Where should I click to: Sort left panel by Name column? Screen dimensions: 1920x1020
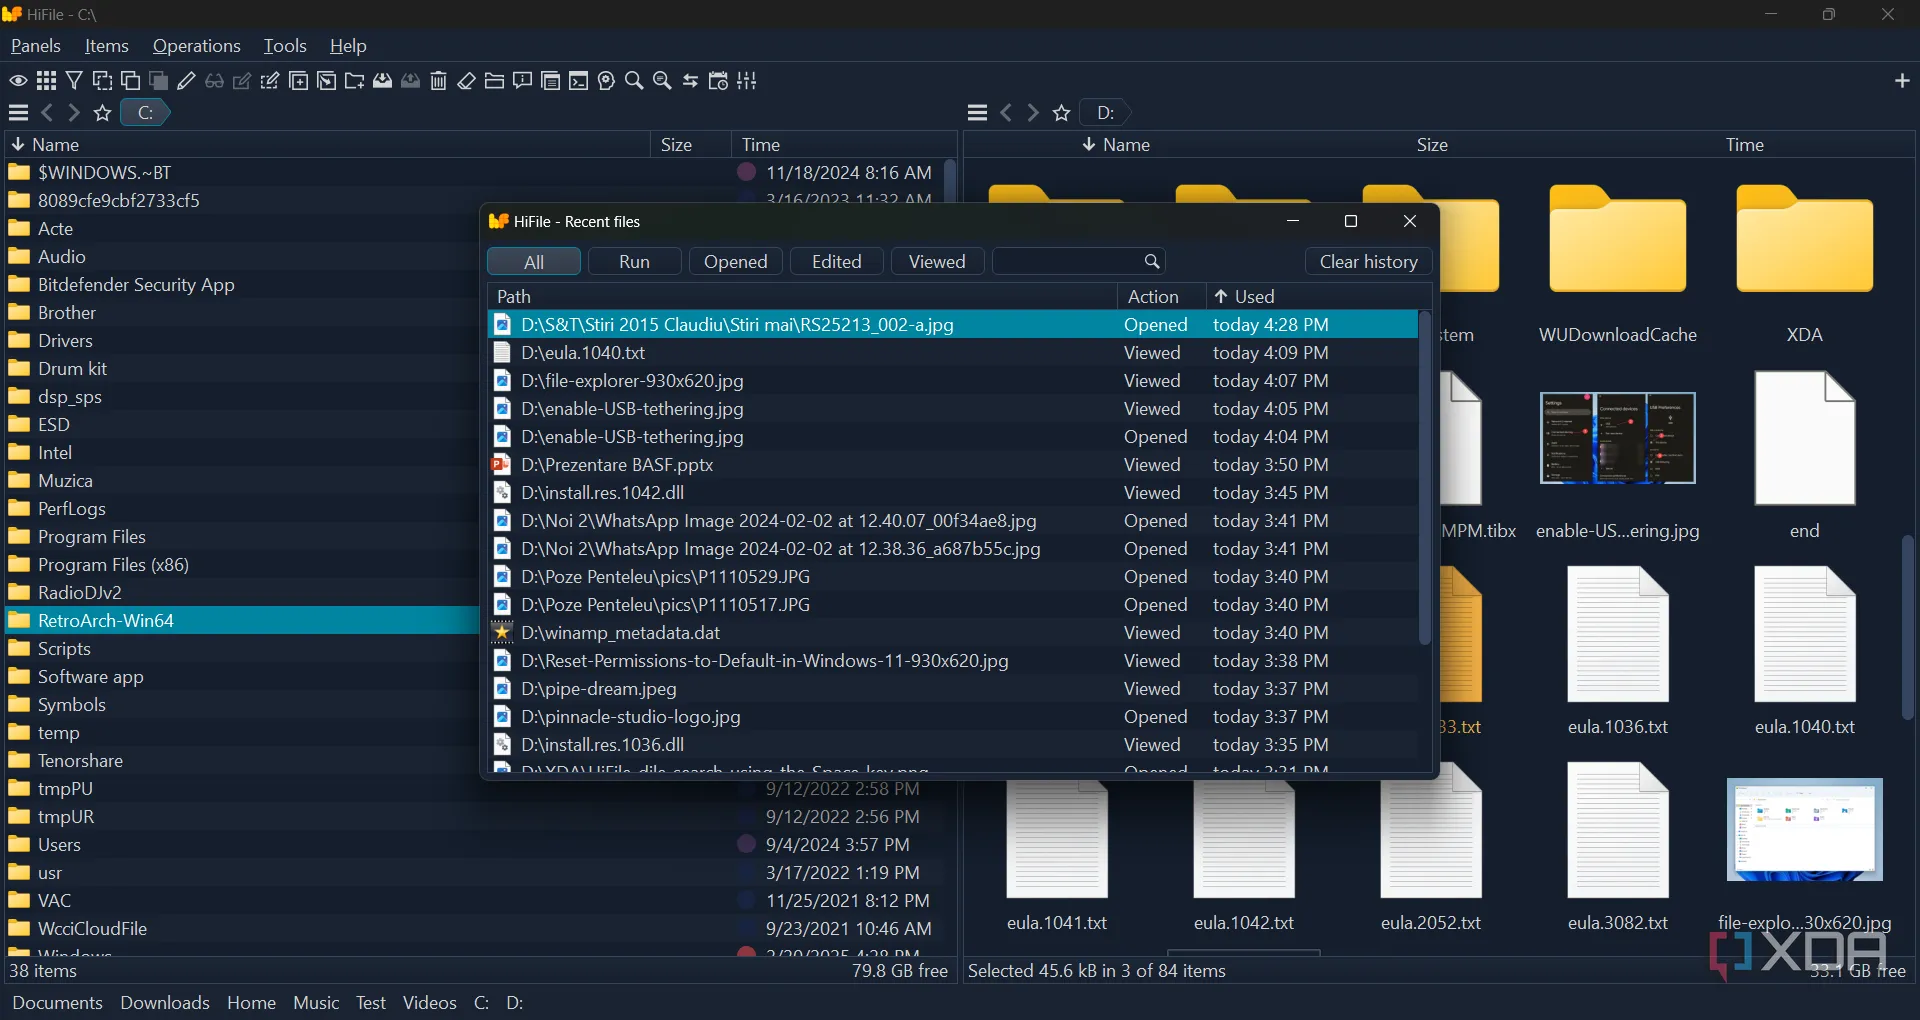(x=328, y=145)
